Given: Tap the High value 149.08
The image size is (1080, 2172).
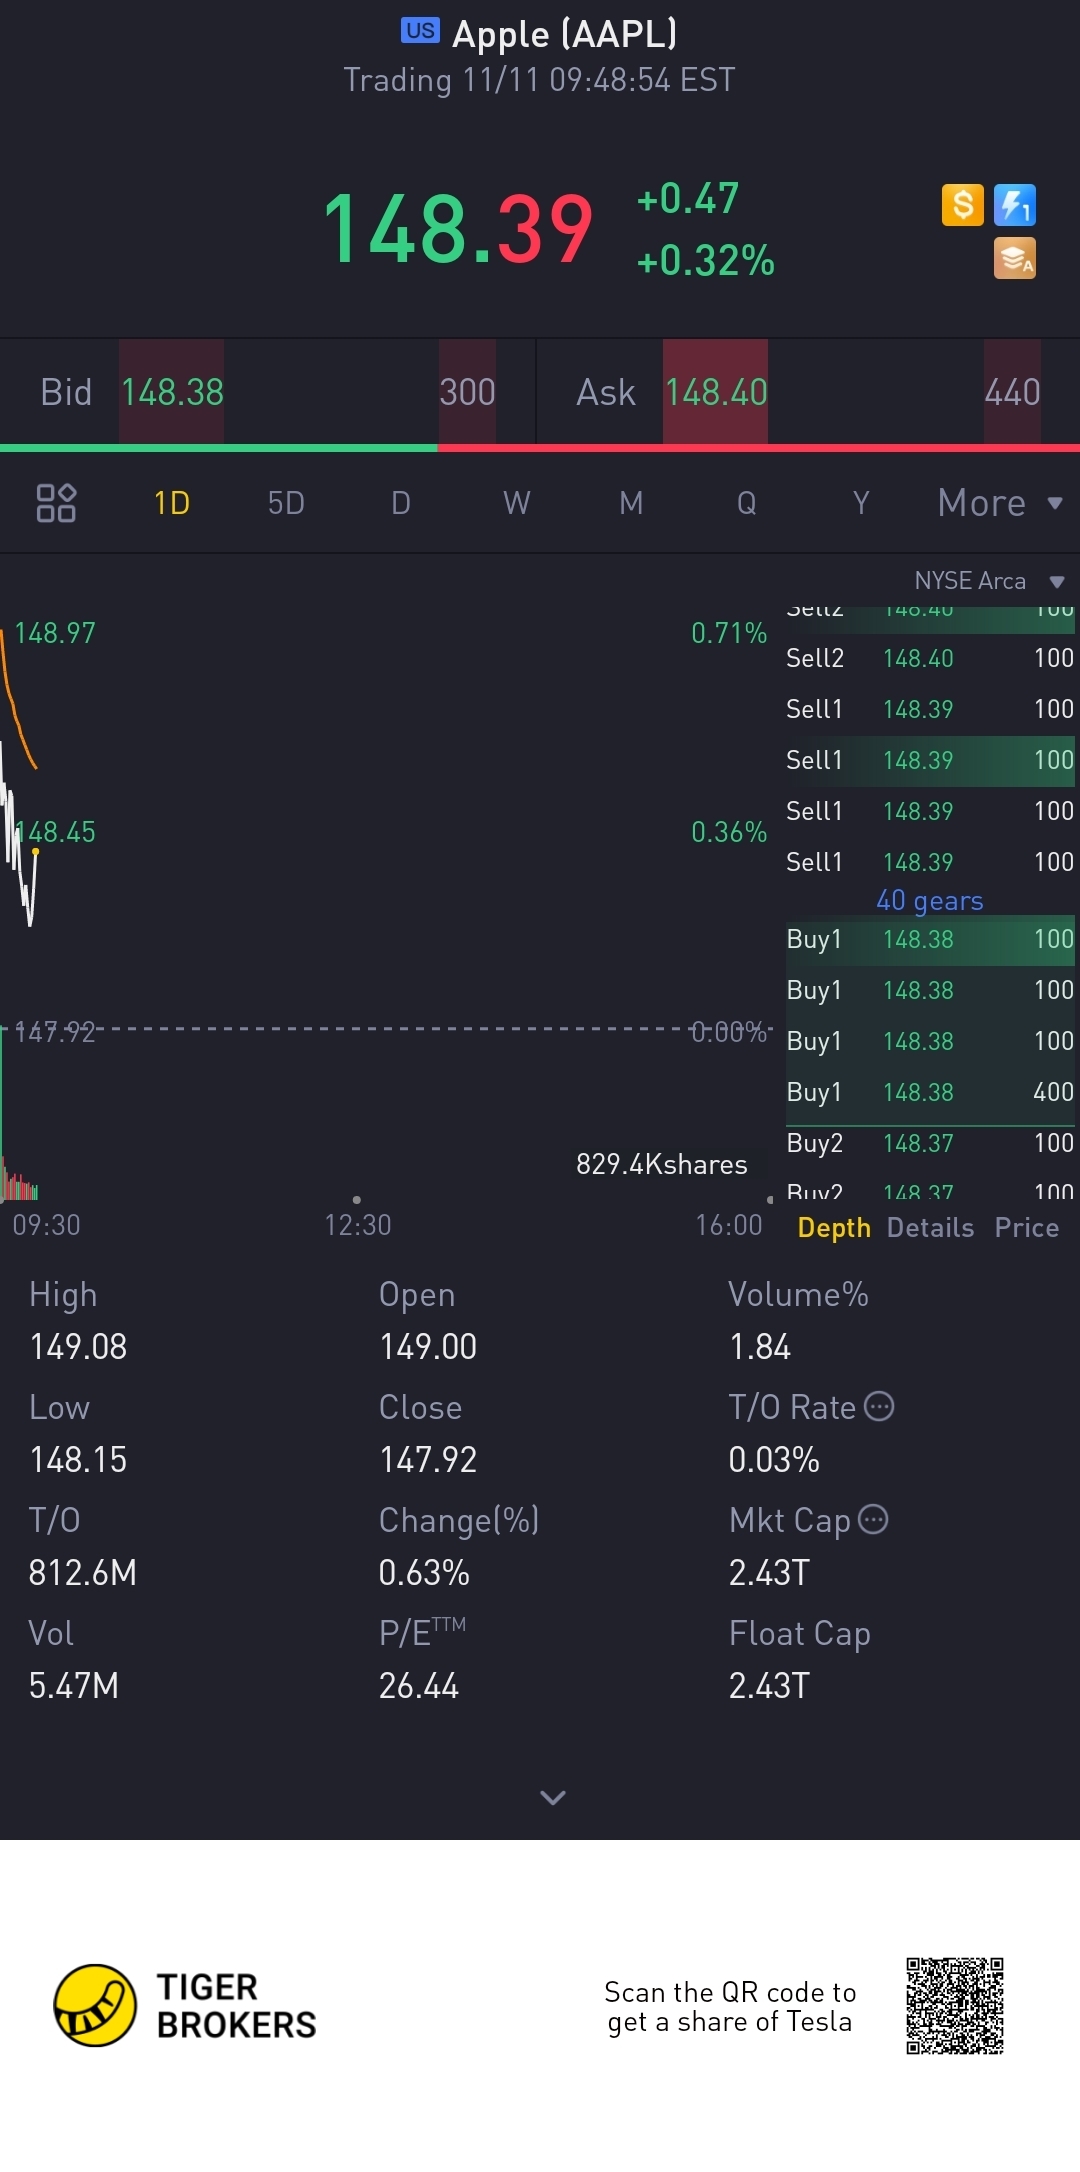Looking at the screenshot, I should click(78, 1347).
